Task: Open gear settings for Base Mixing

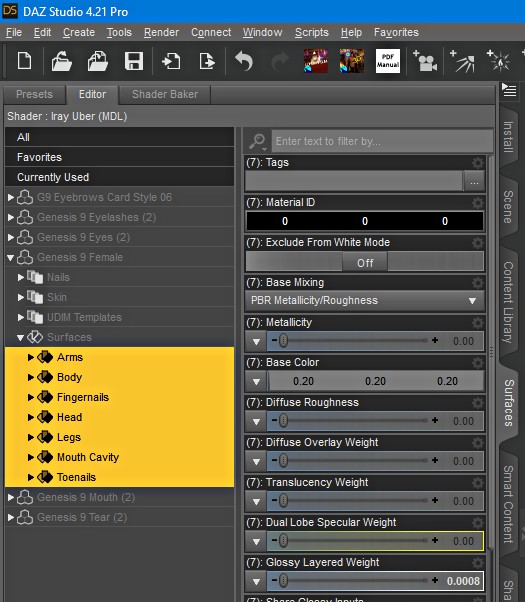Action: coord(478,283)
